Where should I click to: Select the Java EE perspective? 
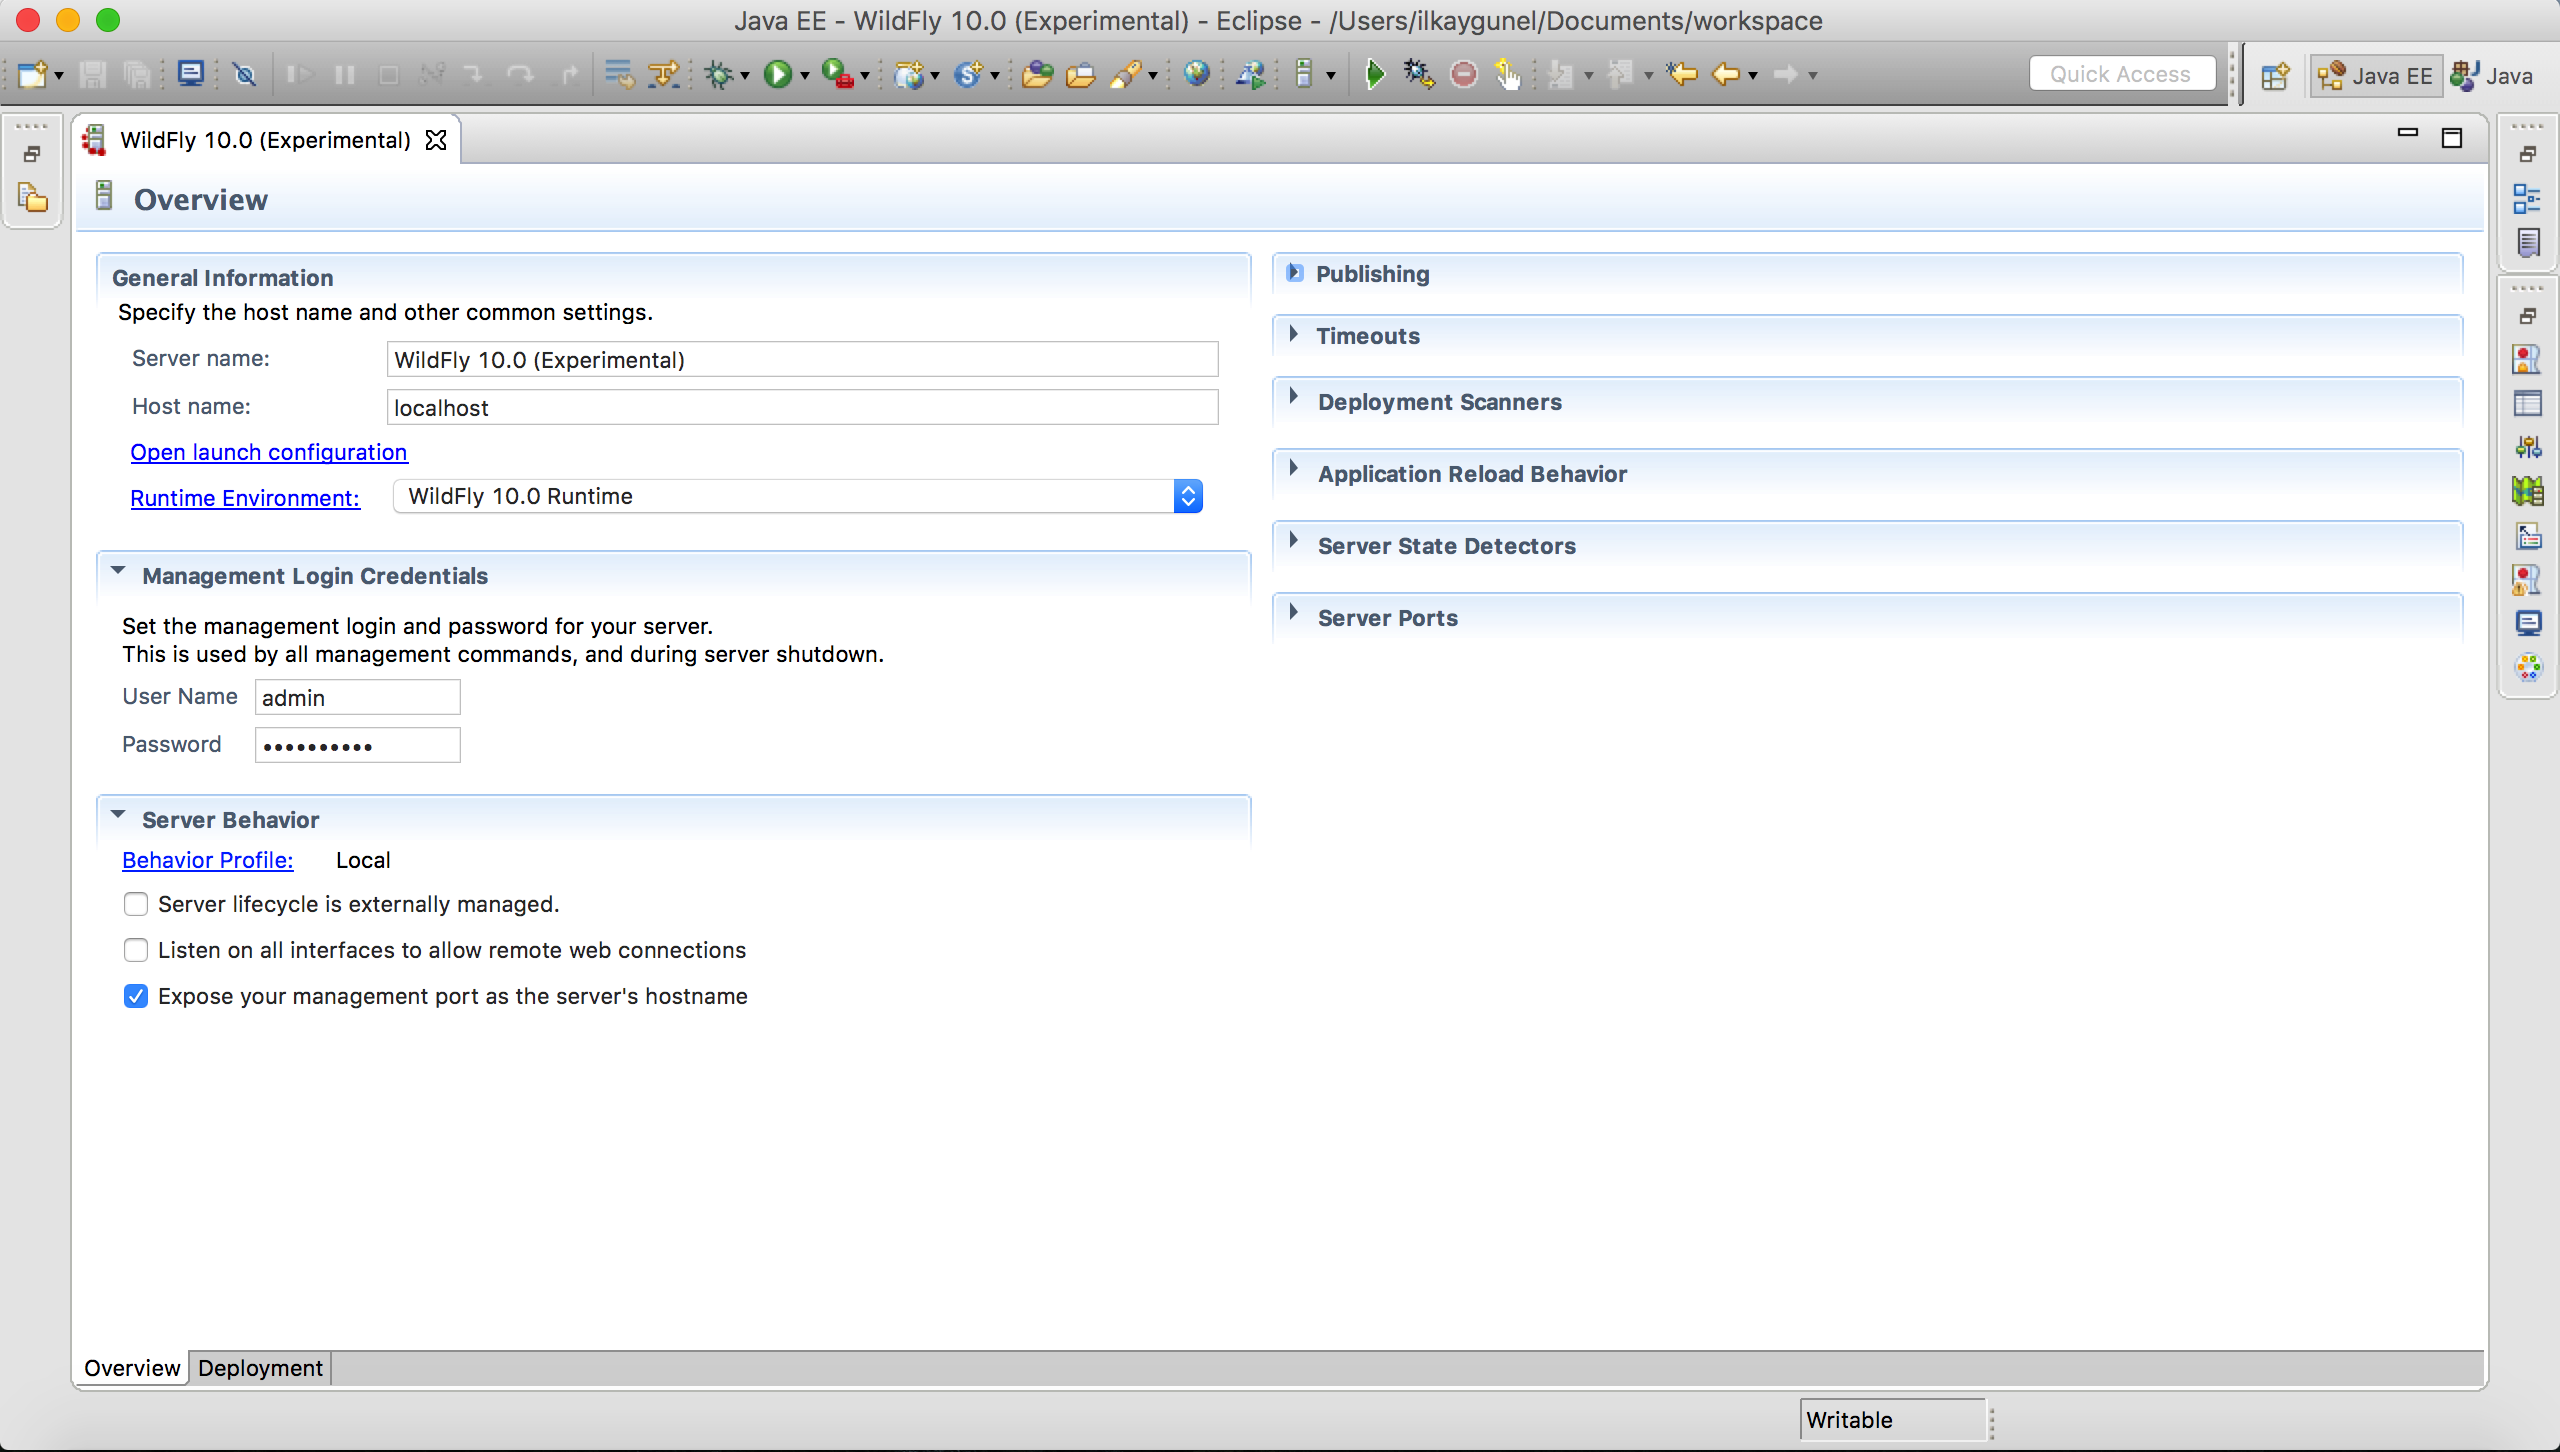tap(2376, 76)
